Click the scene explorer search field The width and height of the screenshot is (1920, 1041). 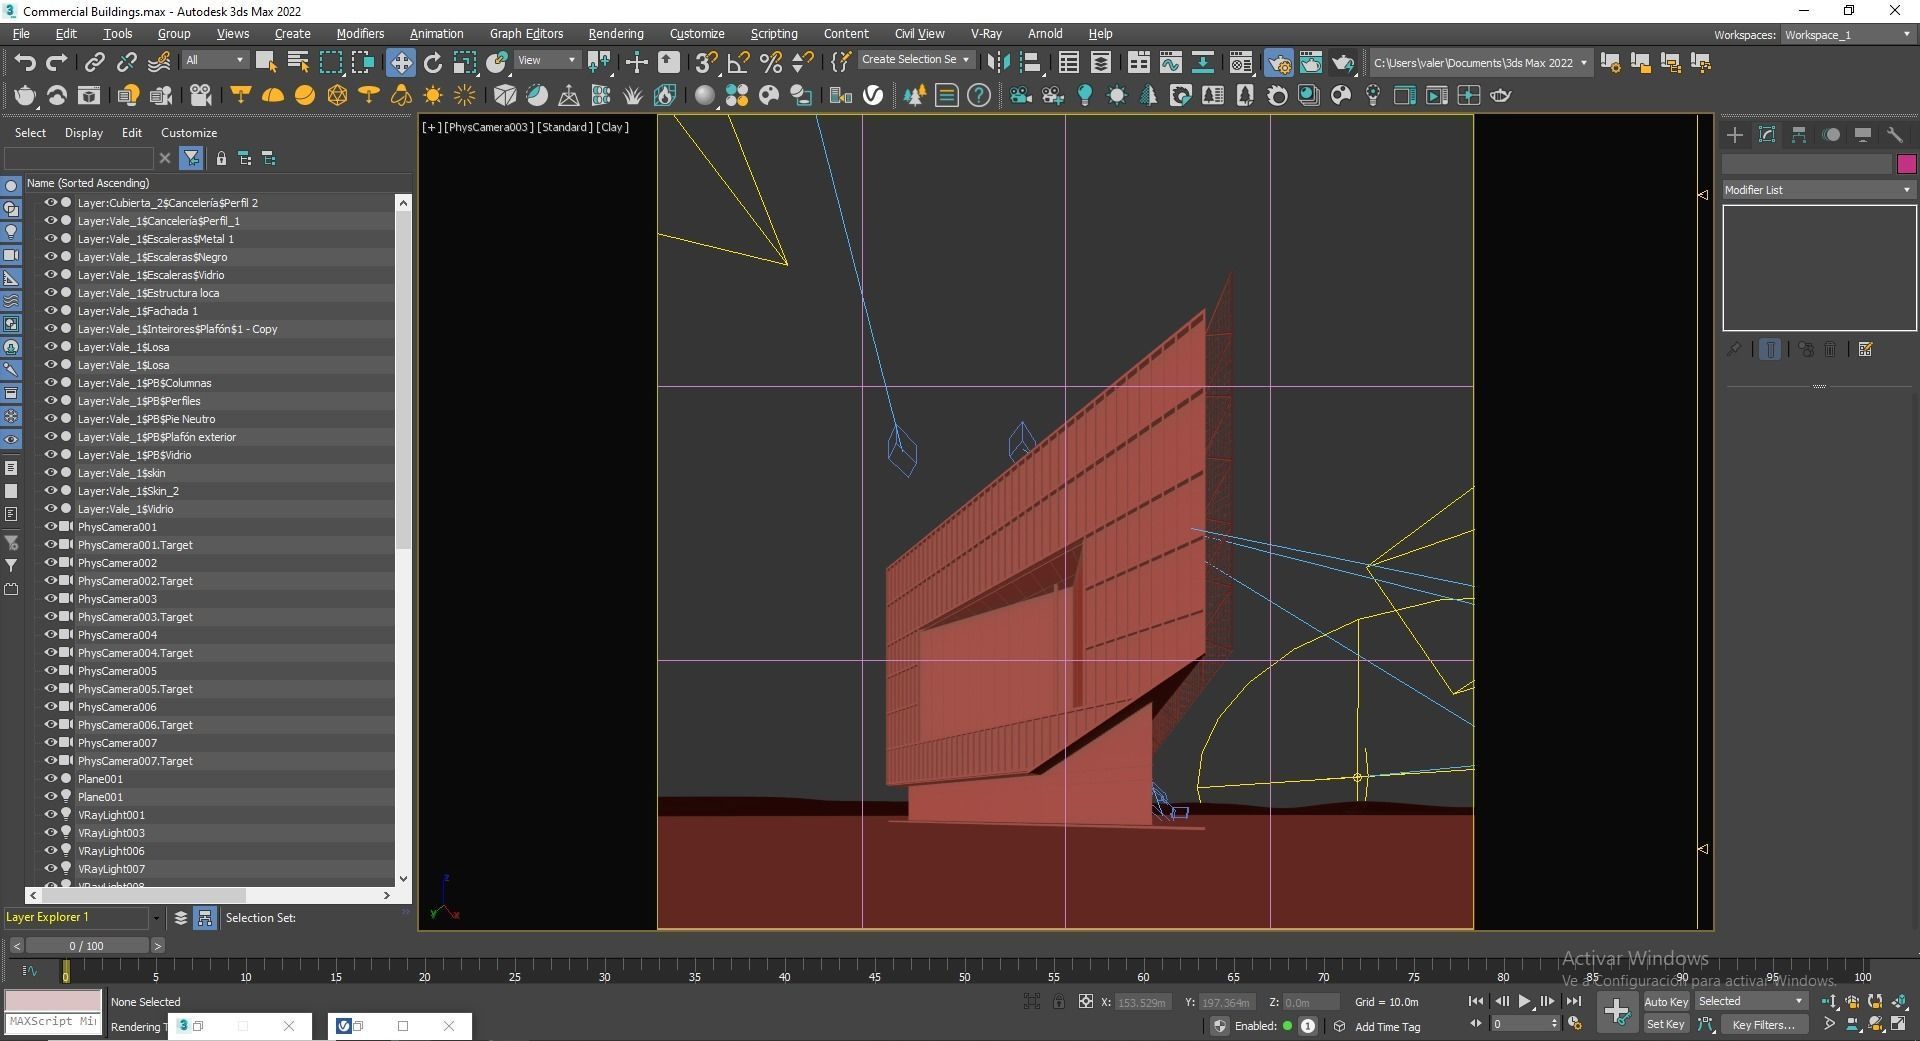tap(79, 158)
